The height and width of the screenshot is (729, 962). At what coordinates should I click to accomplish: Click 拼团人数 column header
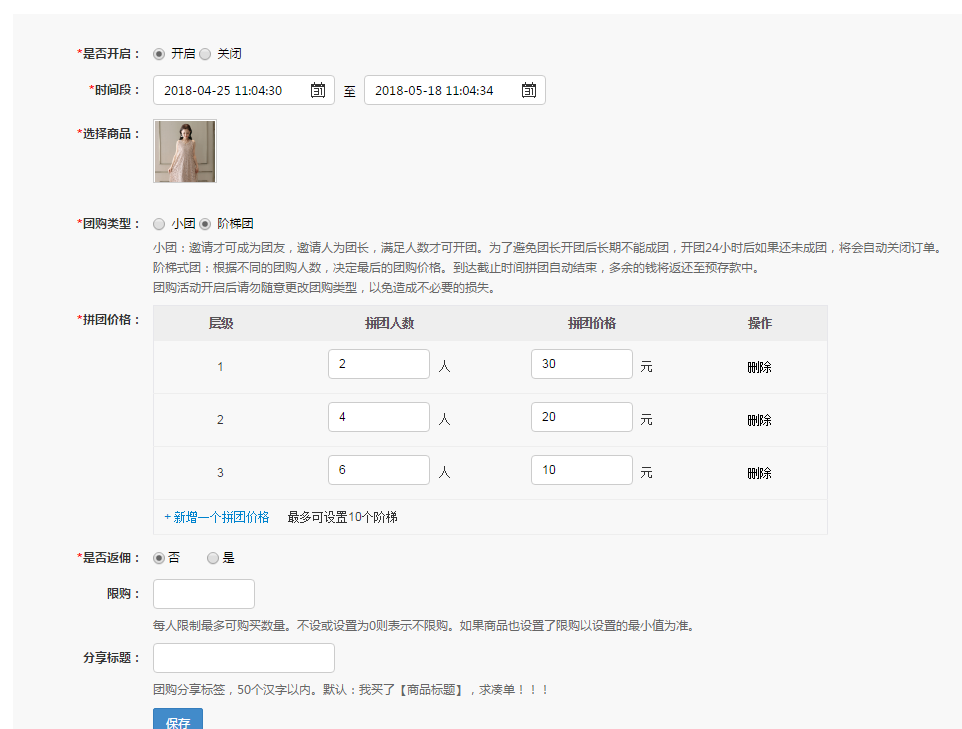tap(390, 323)
